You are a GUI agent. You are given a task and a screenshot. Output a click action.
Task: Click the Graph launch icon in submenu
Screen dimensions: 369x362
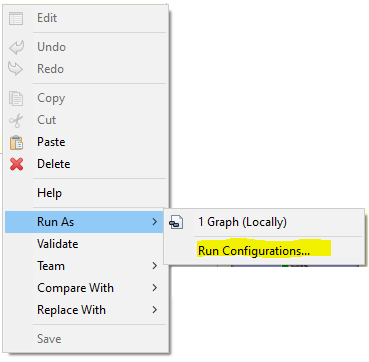tap(176, 222)
